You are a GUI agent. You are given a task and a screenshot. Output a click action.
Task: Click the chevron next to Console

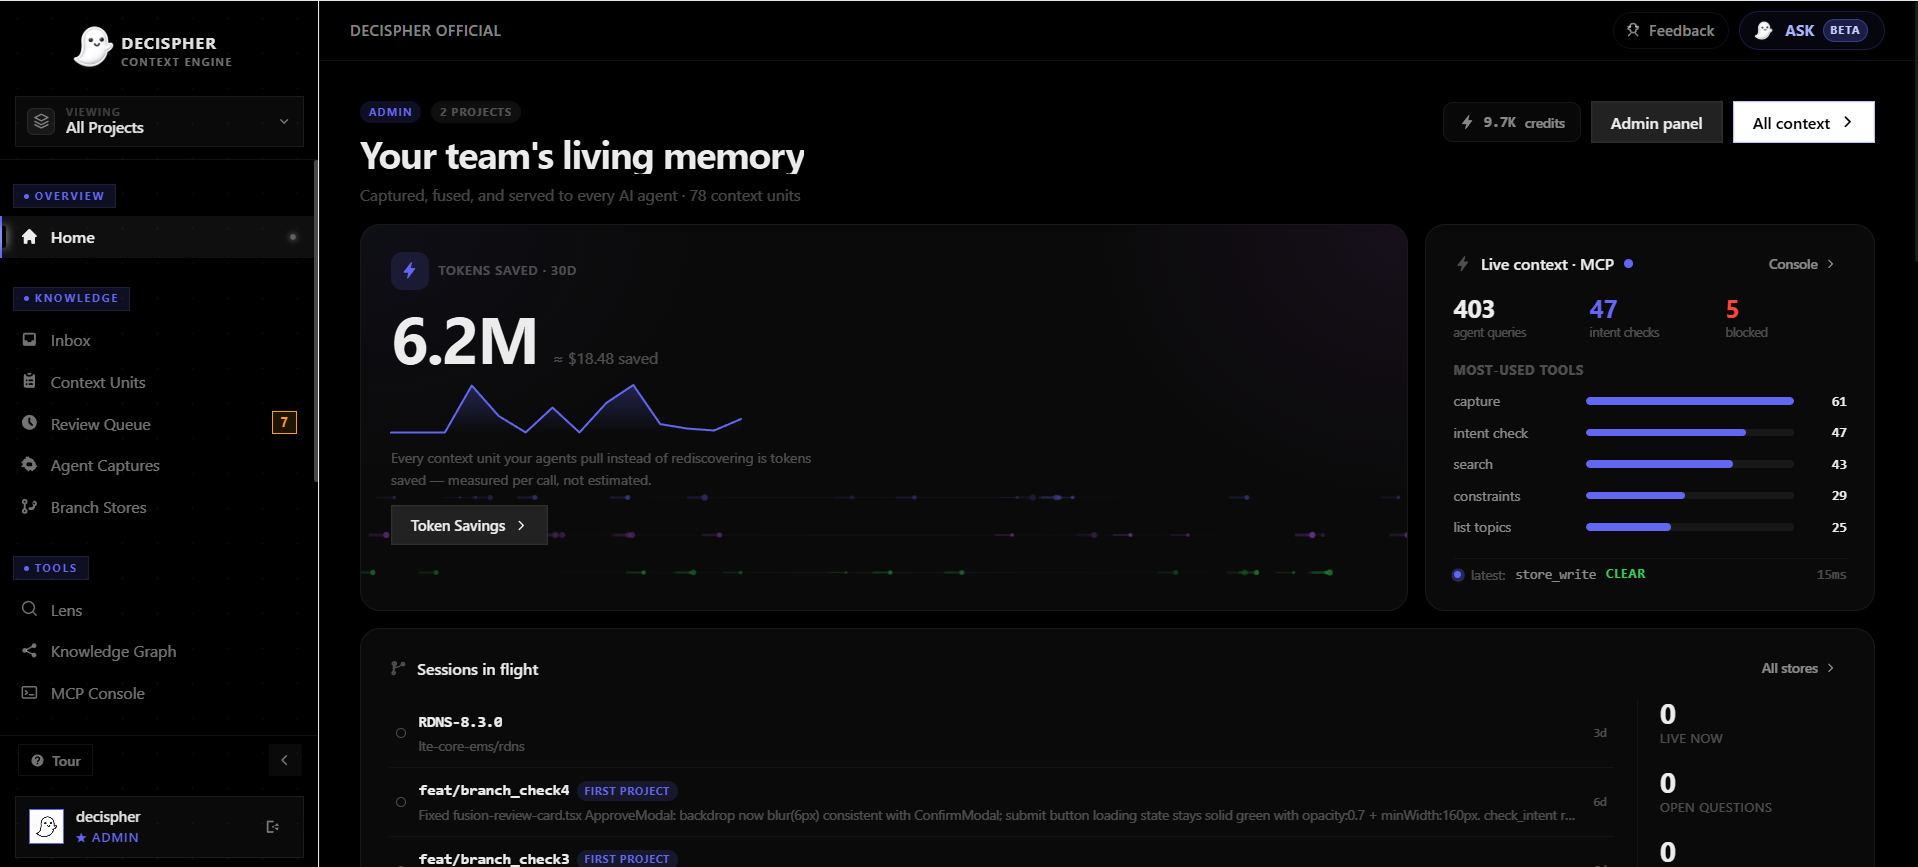click(x=1831, y=264)
